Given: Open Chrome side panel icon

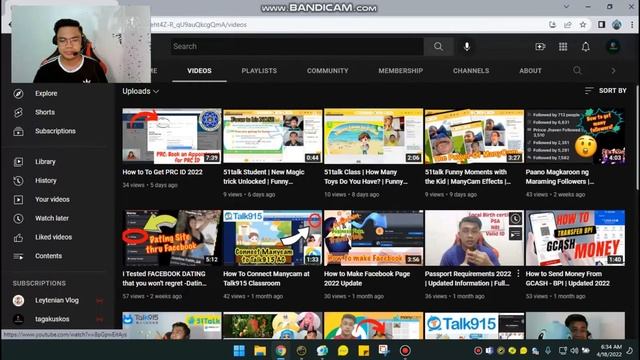Looking at the screenshot, I should tap(601, 25).
